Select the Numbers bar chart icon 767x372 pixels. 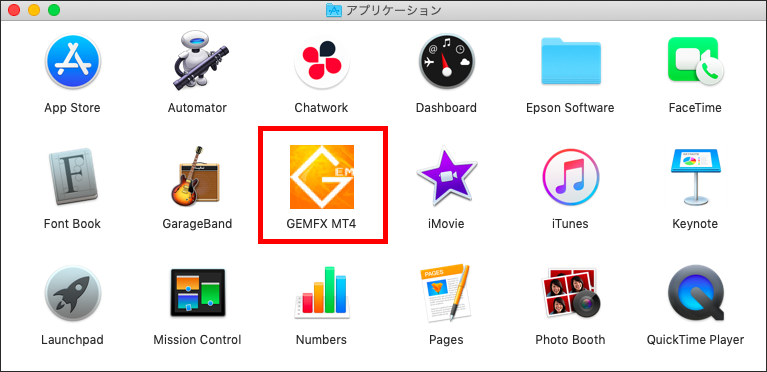pyautogui.click(x=321, y=293)
